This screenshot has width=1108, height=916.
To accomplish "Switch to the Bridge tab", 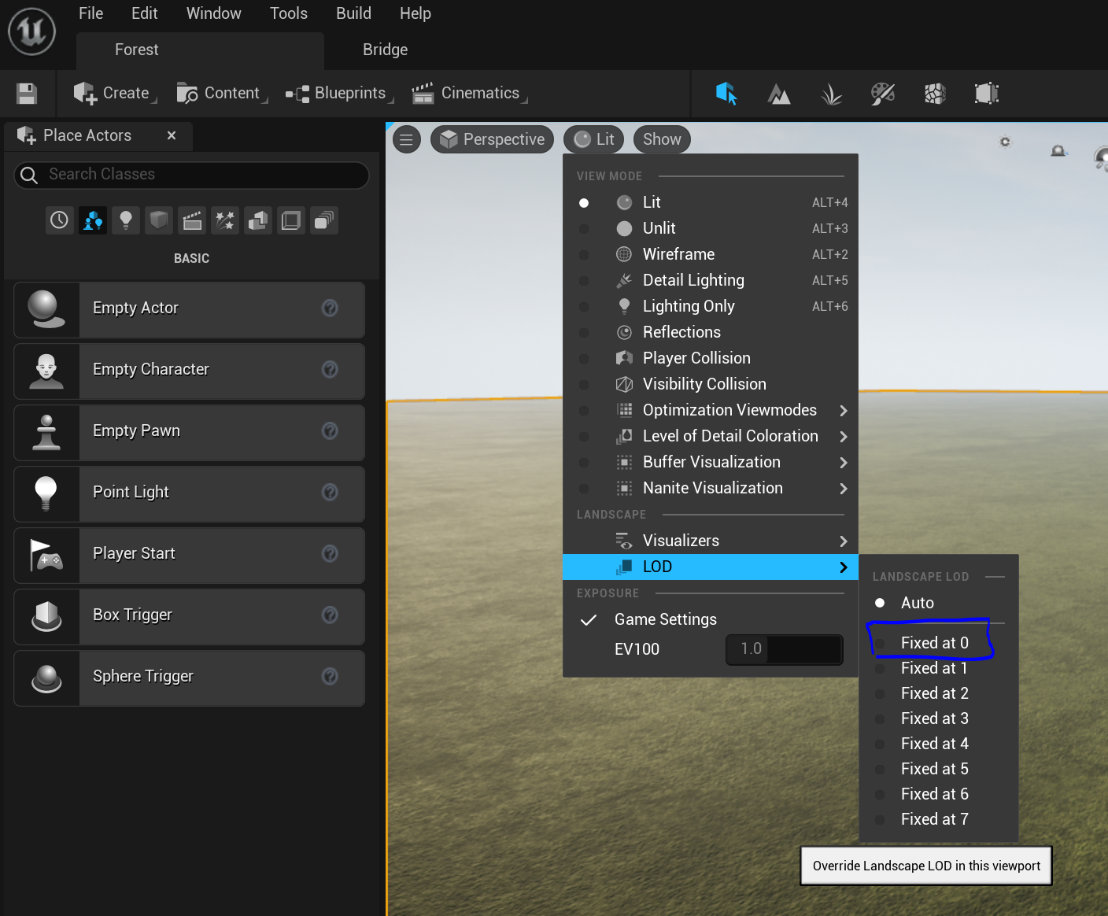I will (x=384, y=49).
